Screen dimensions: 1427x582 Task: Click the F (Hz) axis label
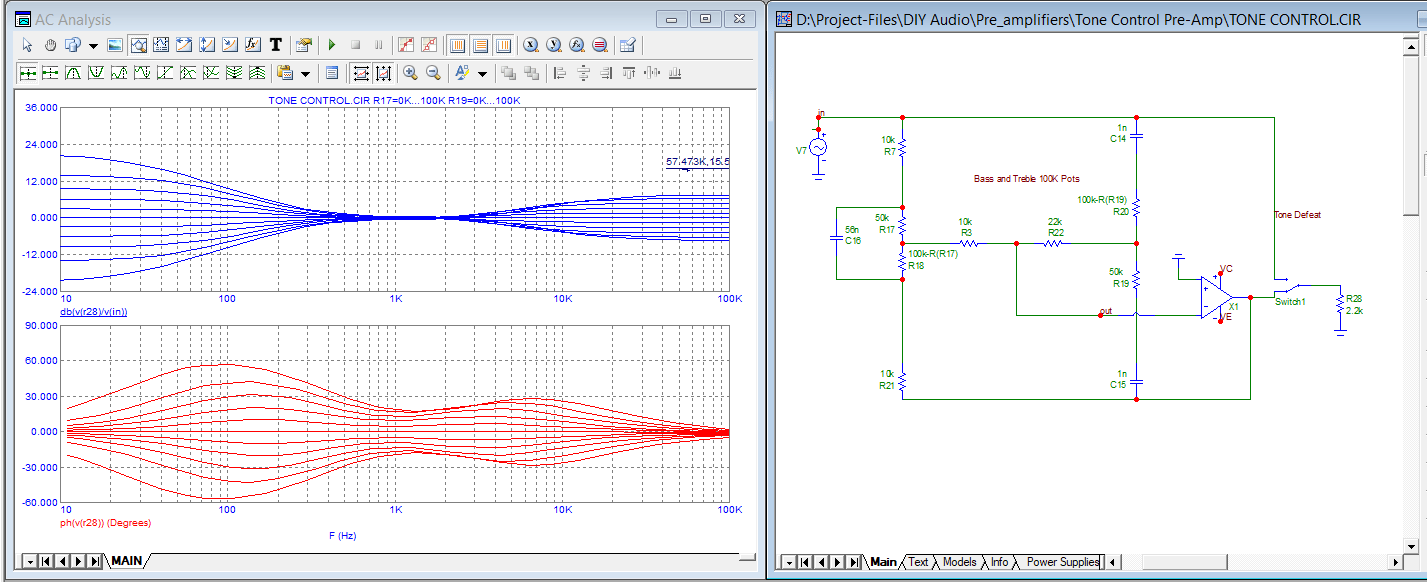(342, 536)
